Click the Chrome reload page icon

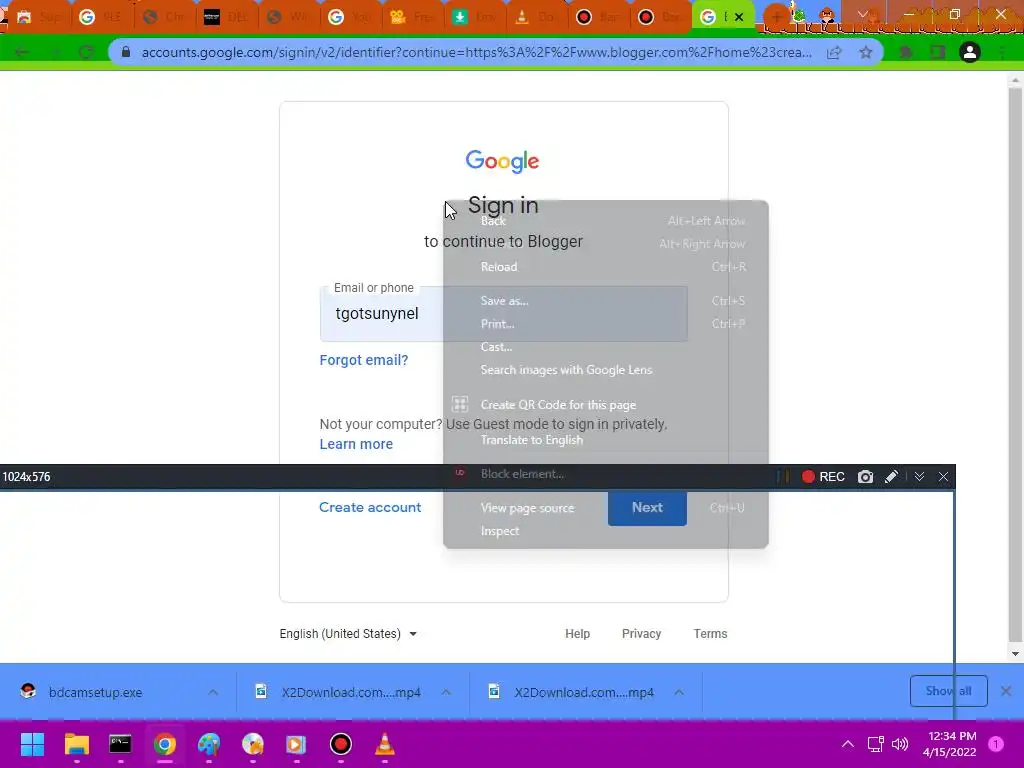coord(86,52)
